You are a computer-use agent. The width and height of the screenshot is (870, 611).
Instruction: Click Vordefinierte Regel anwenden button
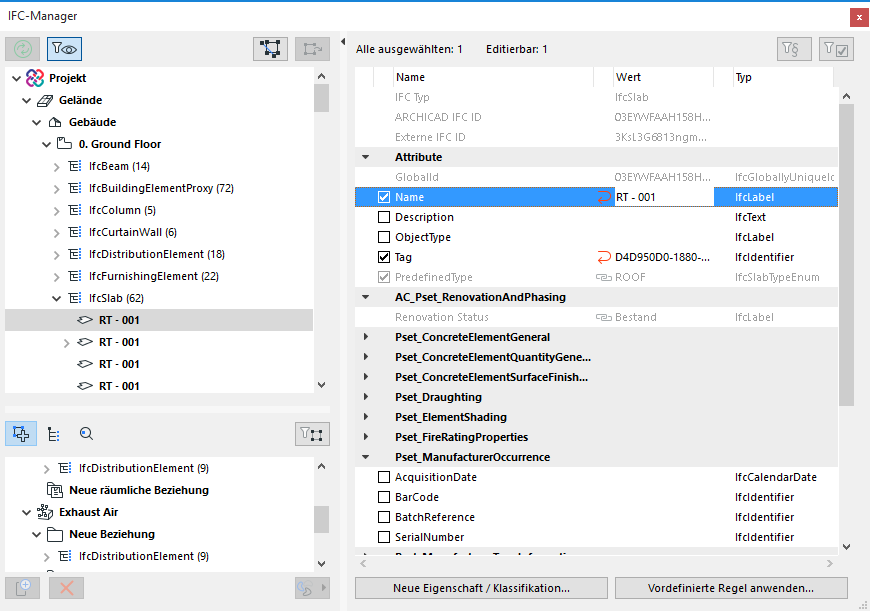pyautogui.click(x=731, y=588)
